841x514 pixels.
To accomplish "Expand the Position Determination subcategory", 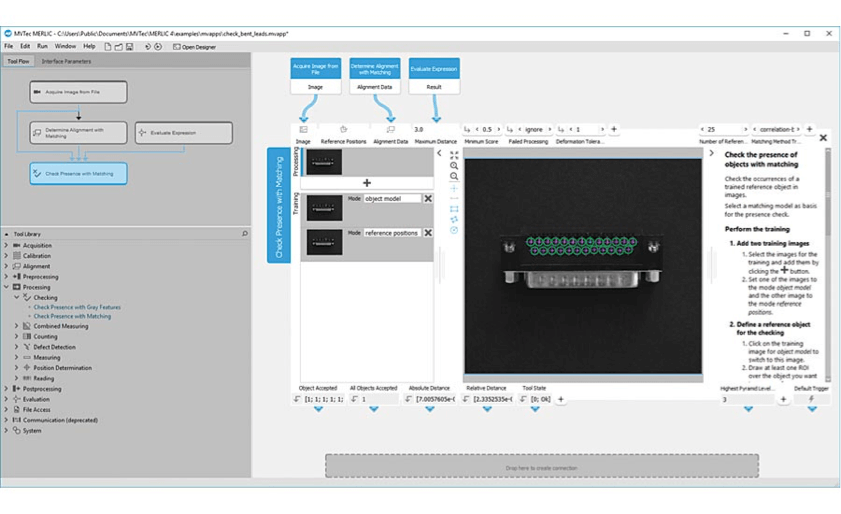I will coord(17,368).
